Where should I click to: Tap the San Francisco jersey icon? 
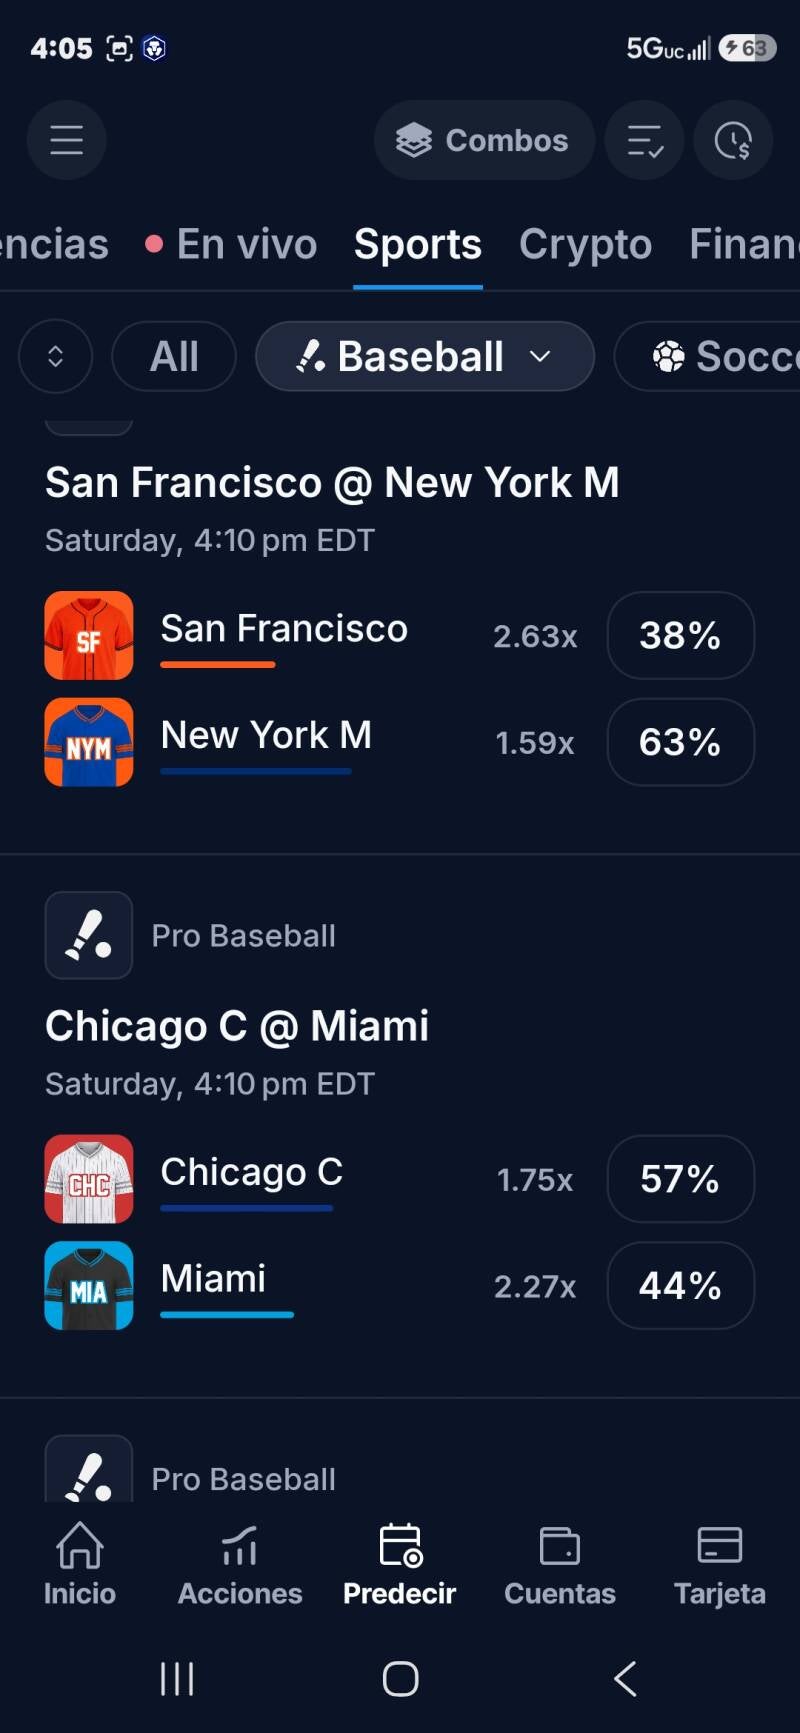pos(89,636)
